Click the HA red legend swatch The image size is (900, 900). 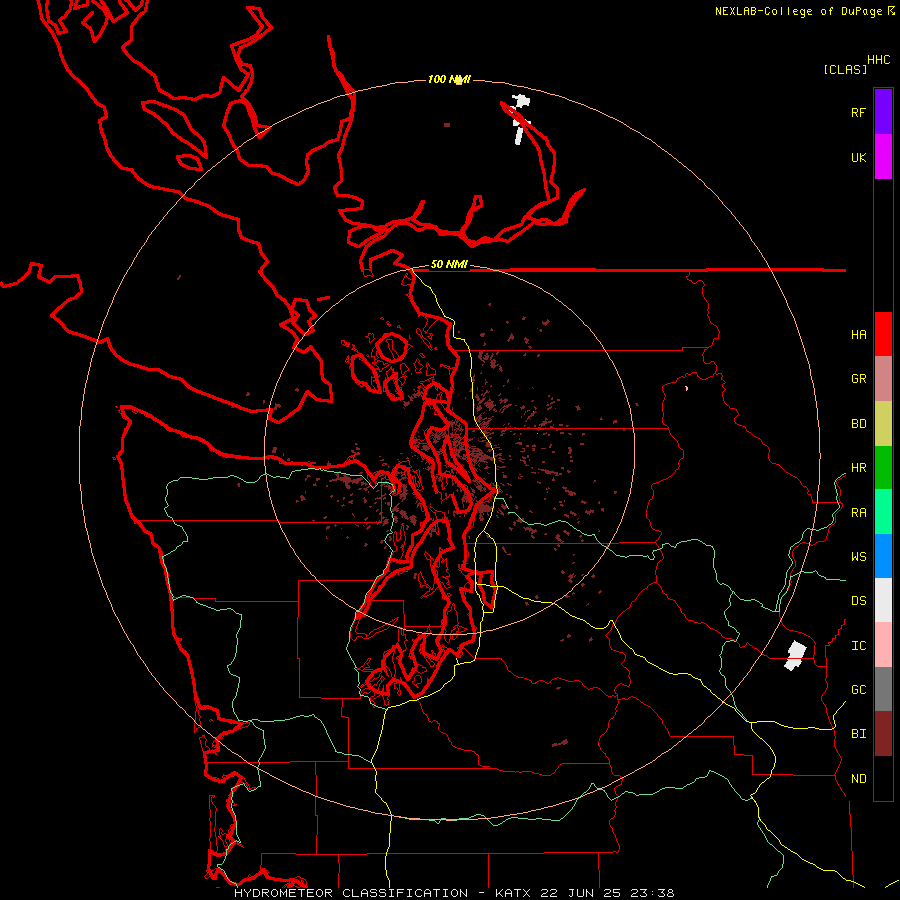tap(883, 334)
